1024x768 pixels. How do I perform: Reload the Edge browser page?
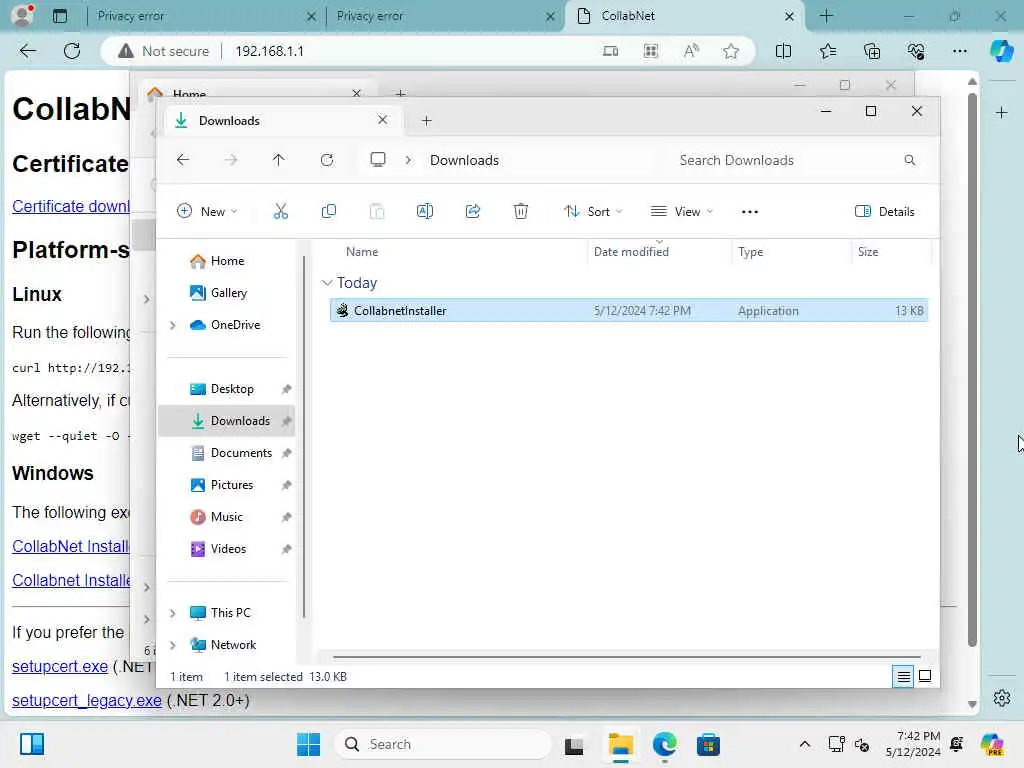click(72, 51)
